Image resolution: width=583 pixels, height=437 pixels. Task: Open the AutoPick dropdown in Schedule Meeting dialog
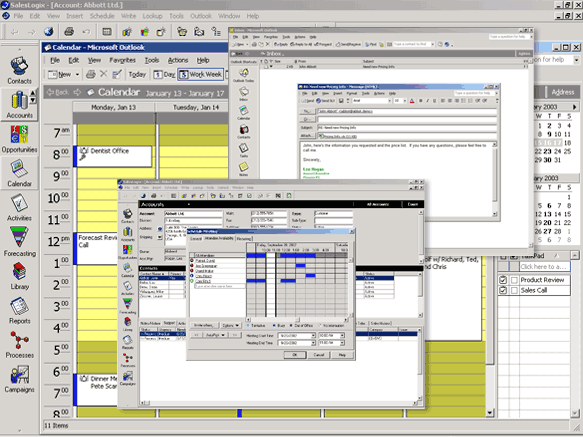(x=215, y=335)
